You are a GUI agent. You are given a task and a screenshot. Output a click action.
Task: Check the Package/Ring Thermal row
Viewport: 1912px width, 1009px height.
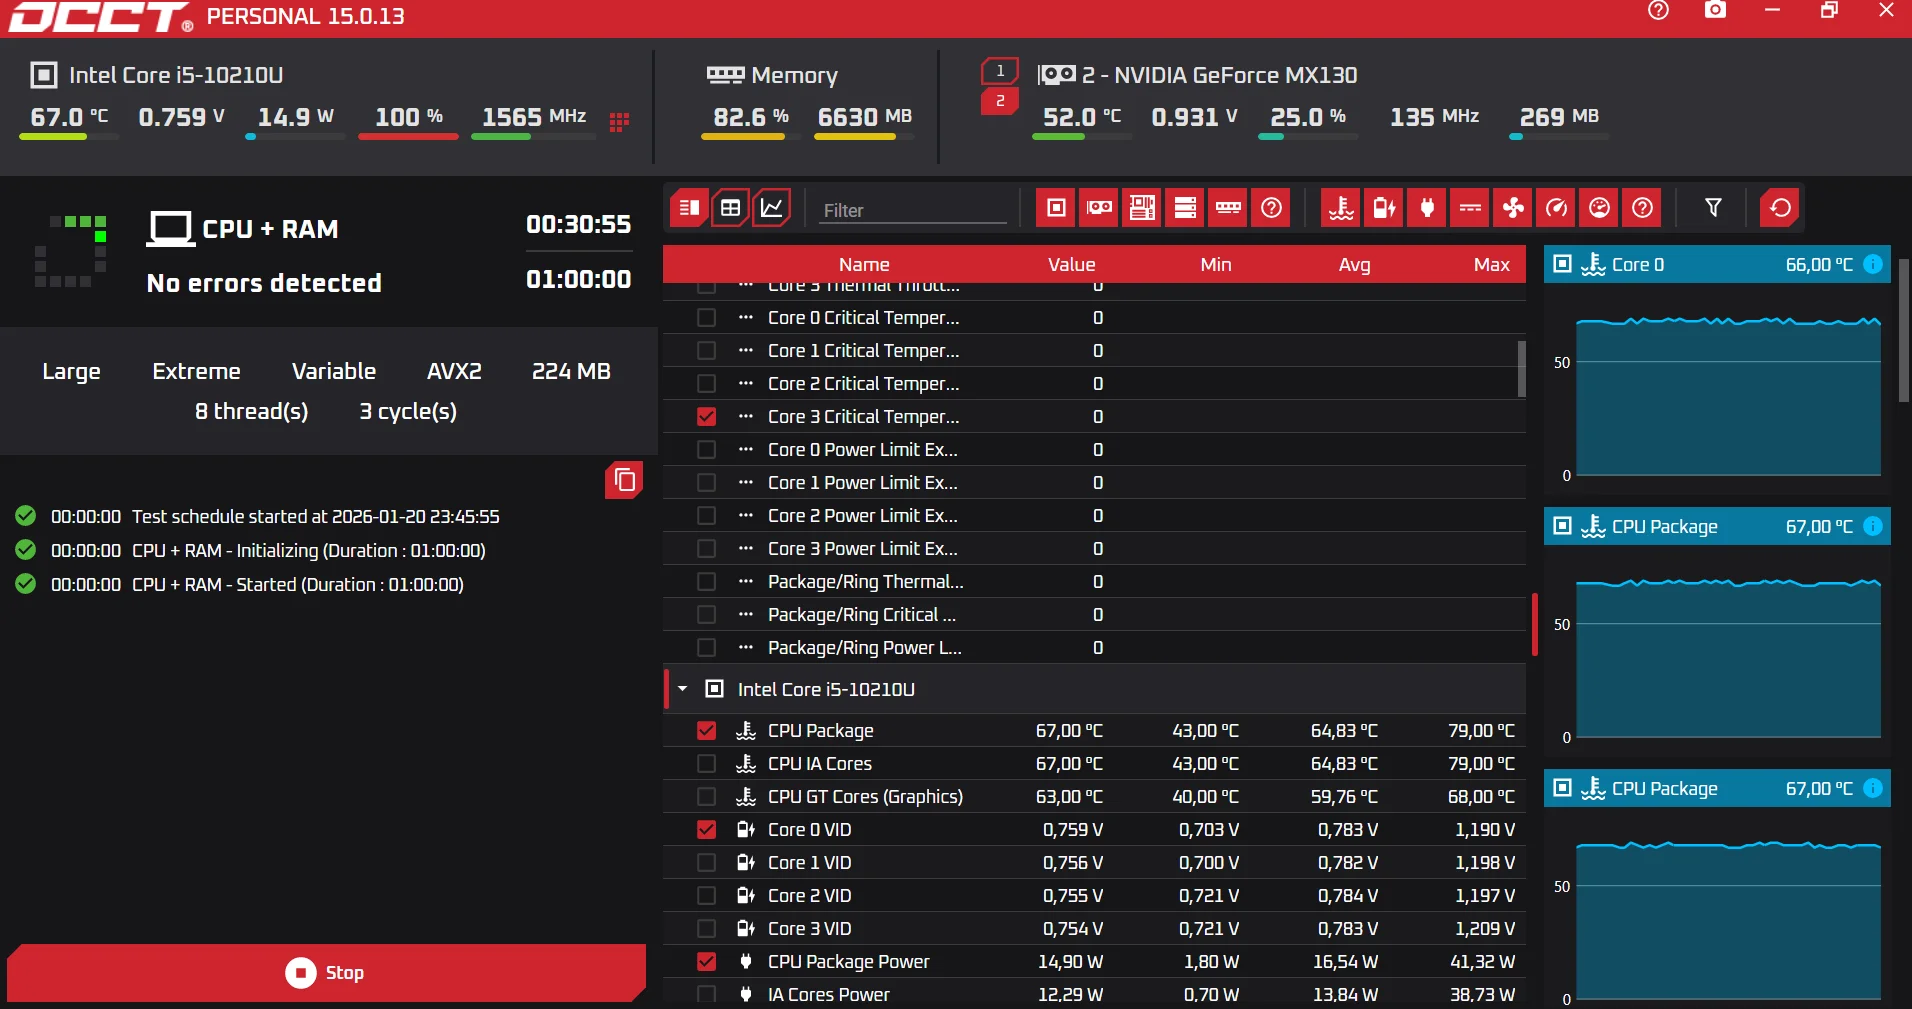[706, 582]
